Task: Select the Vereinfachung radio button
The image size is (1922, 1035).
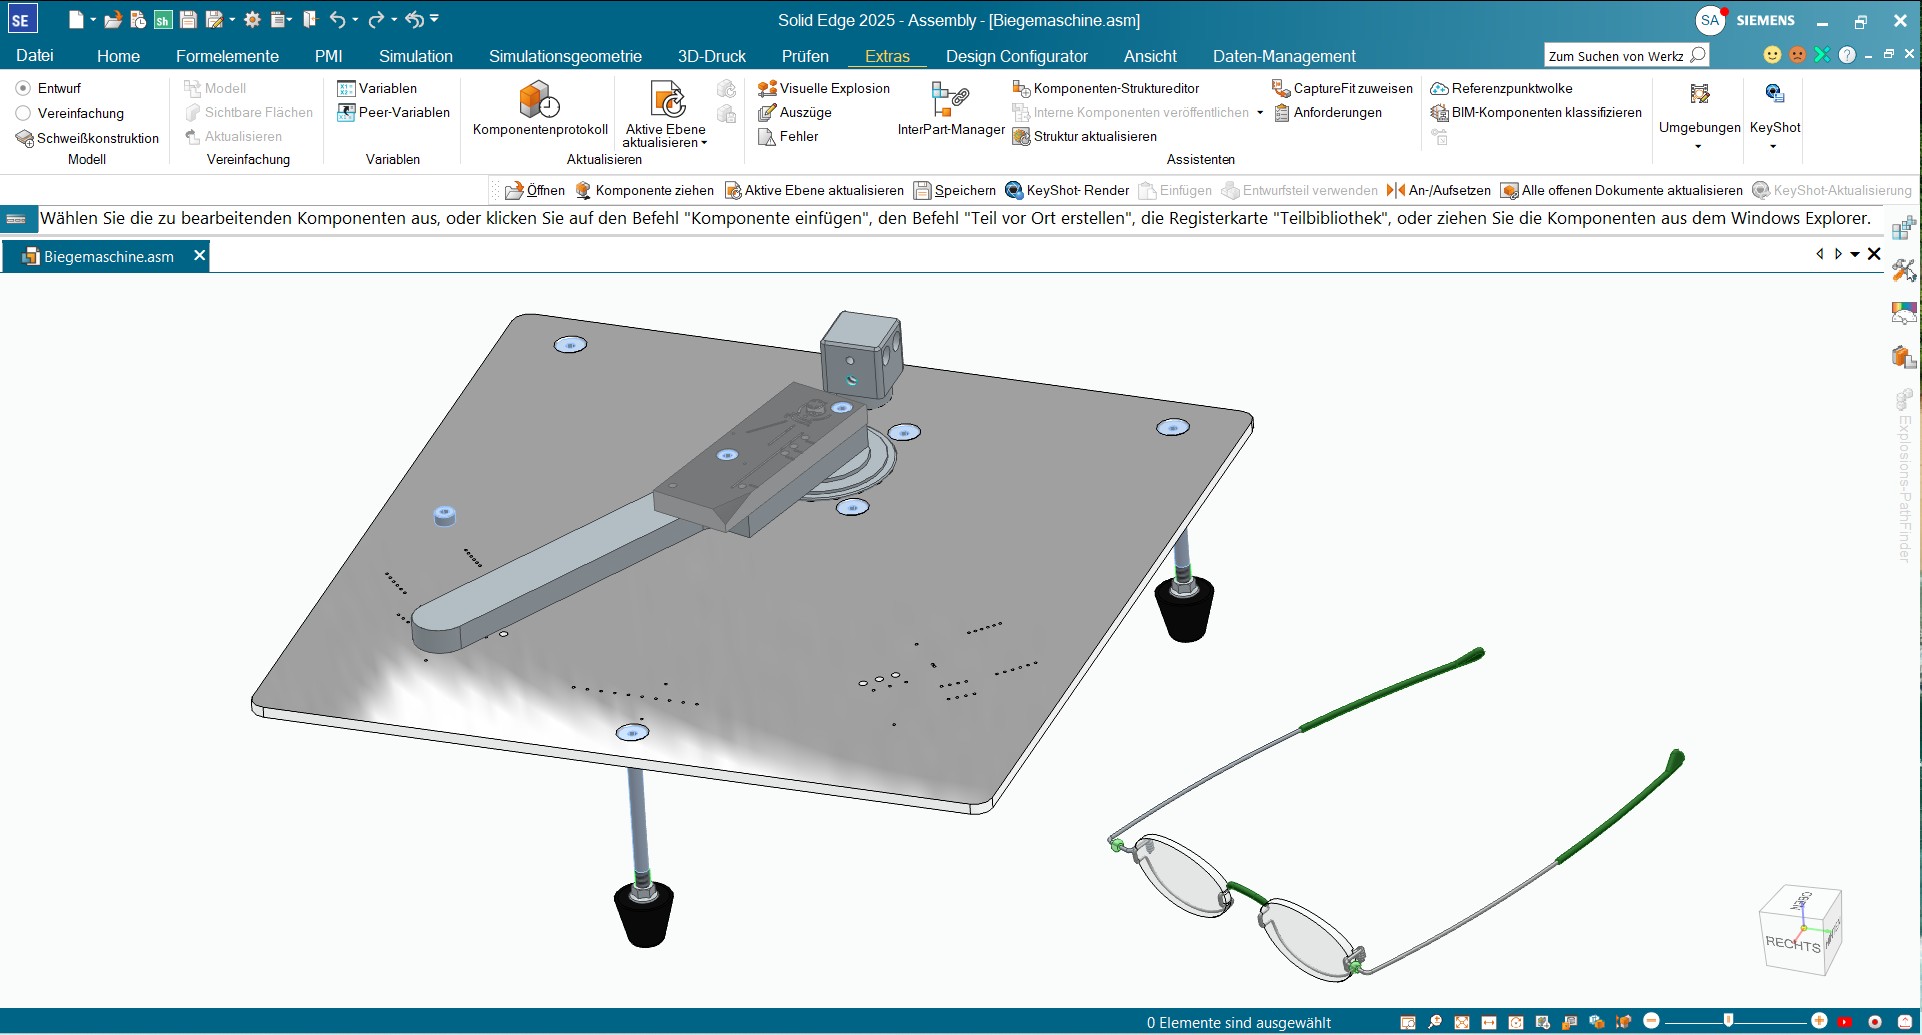Action: 24,113
